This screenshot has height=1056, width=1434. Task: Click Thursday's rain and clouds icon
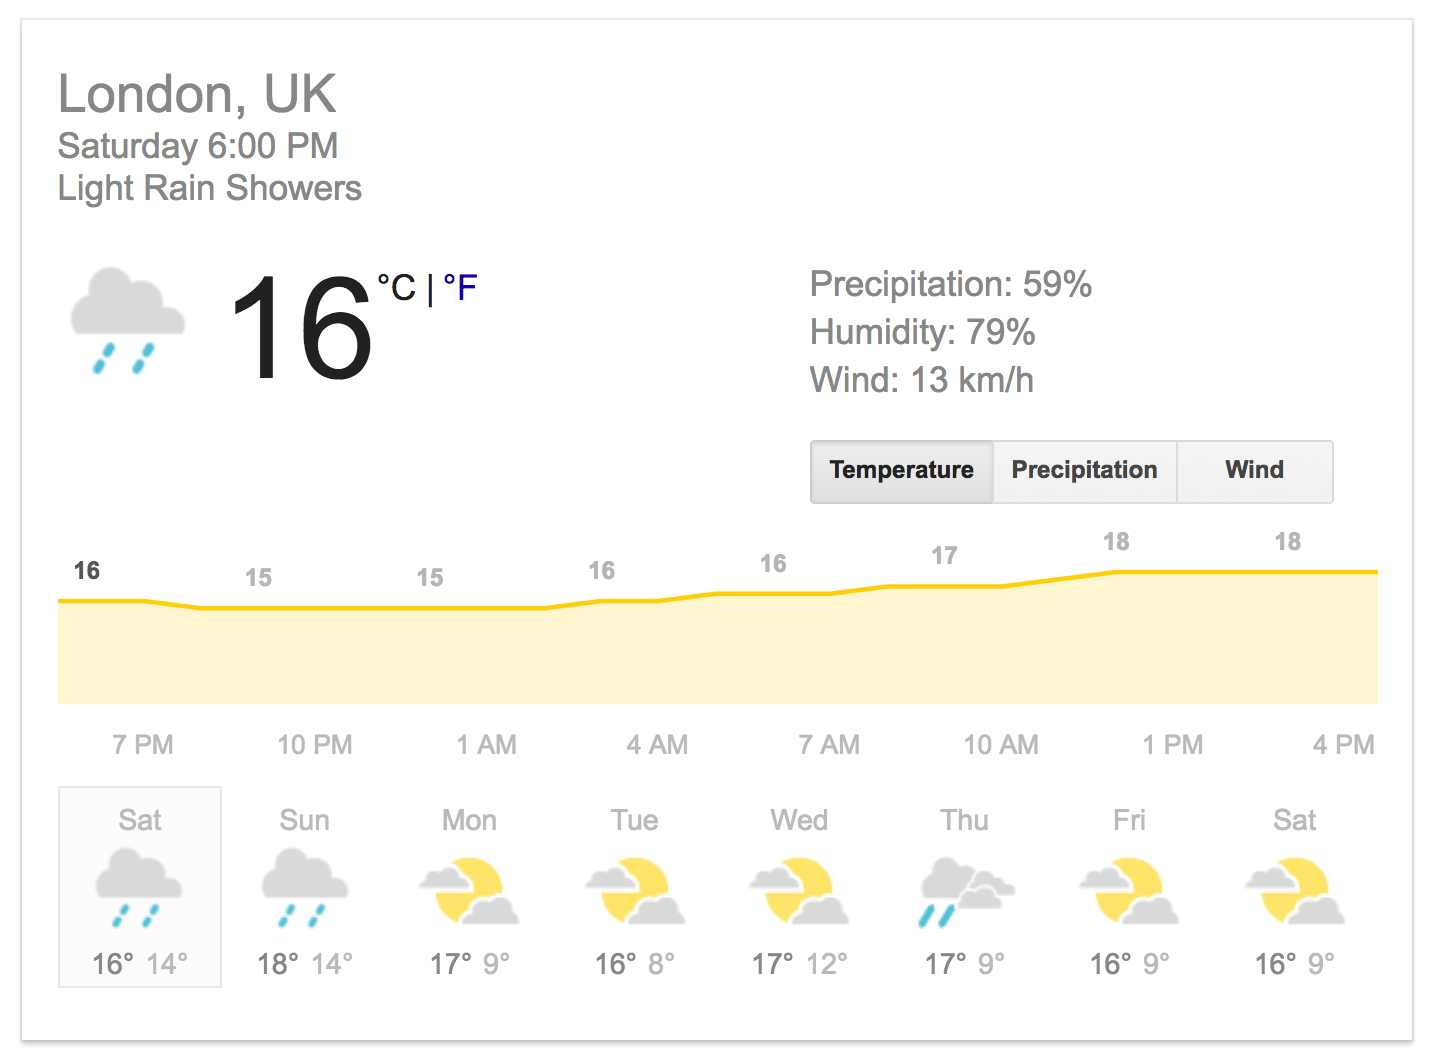coord(966,891)
